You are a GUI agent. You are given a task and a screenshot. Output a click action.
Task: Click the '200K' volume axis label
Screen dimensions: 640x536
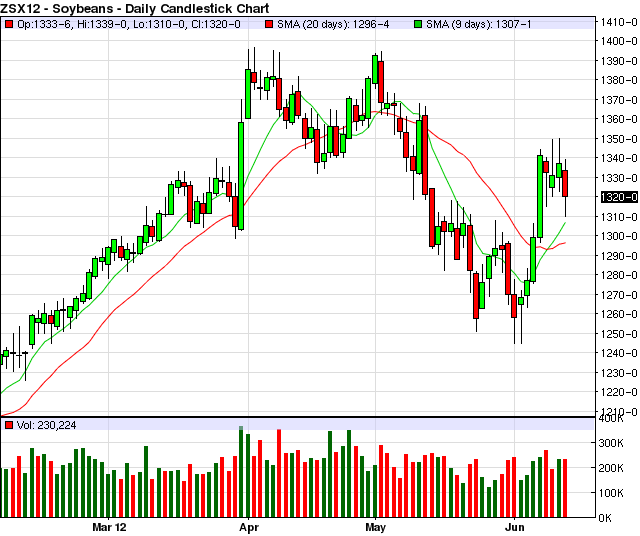611,468
